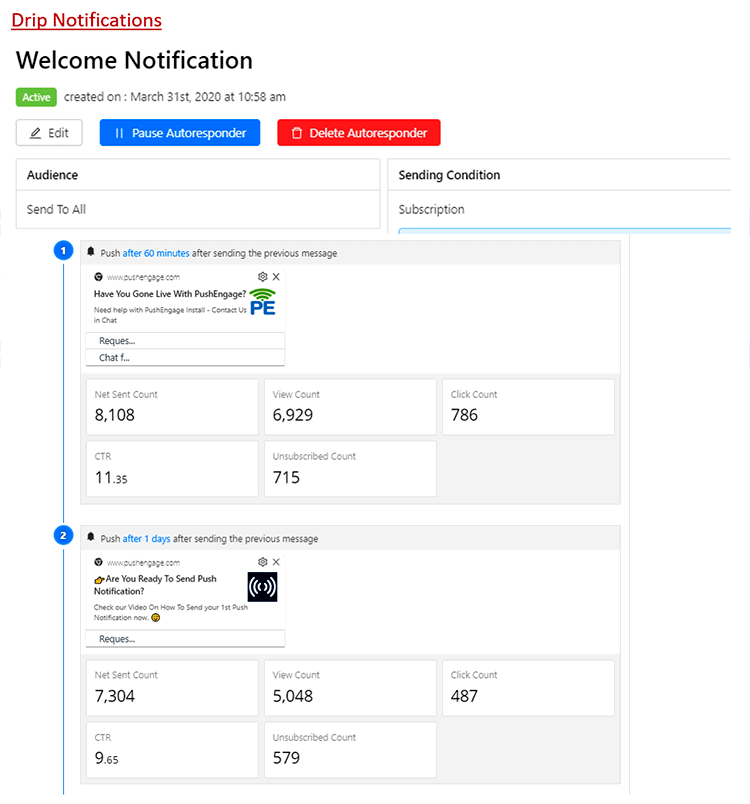Click the green Active status badge
This screenshot has height=804, width=750.
[36, 97]
